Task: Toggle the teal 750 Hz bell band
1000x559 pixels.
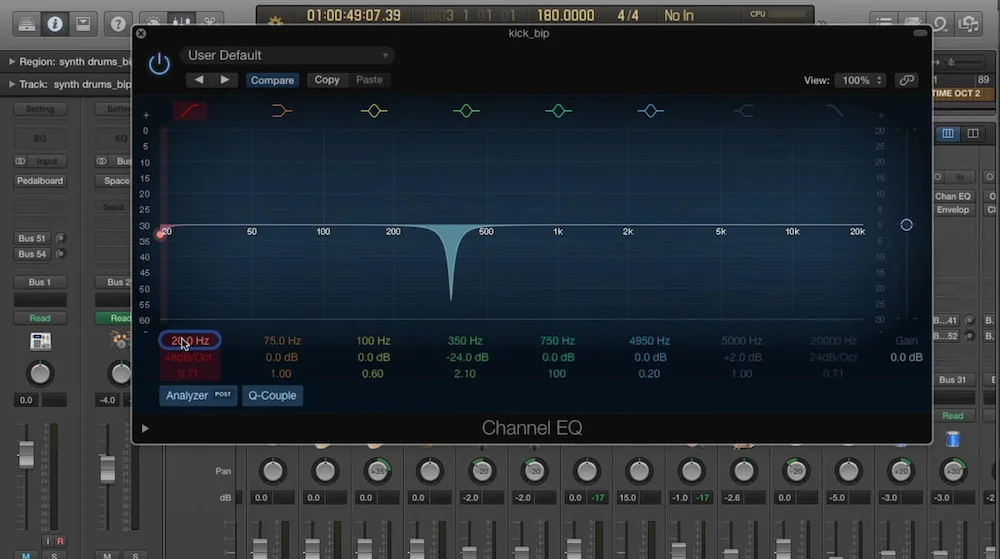Action: pyautogui.click(x=558, y=111)
